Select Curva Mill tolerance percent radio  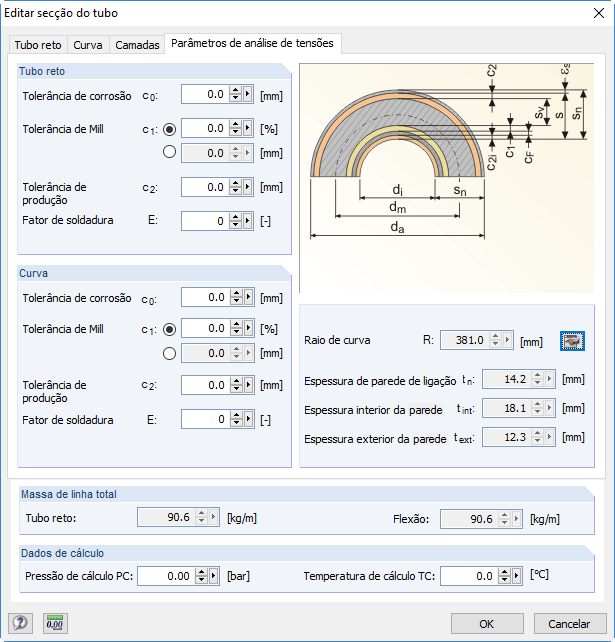click(169, 329)
